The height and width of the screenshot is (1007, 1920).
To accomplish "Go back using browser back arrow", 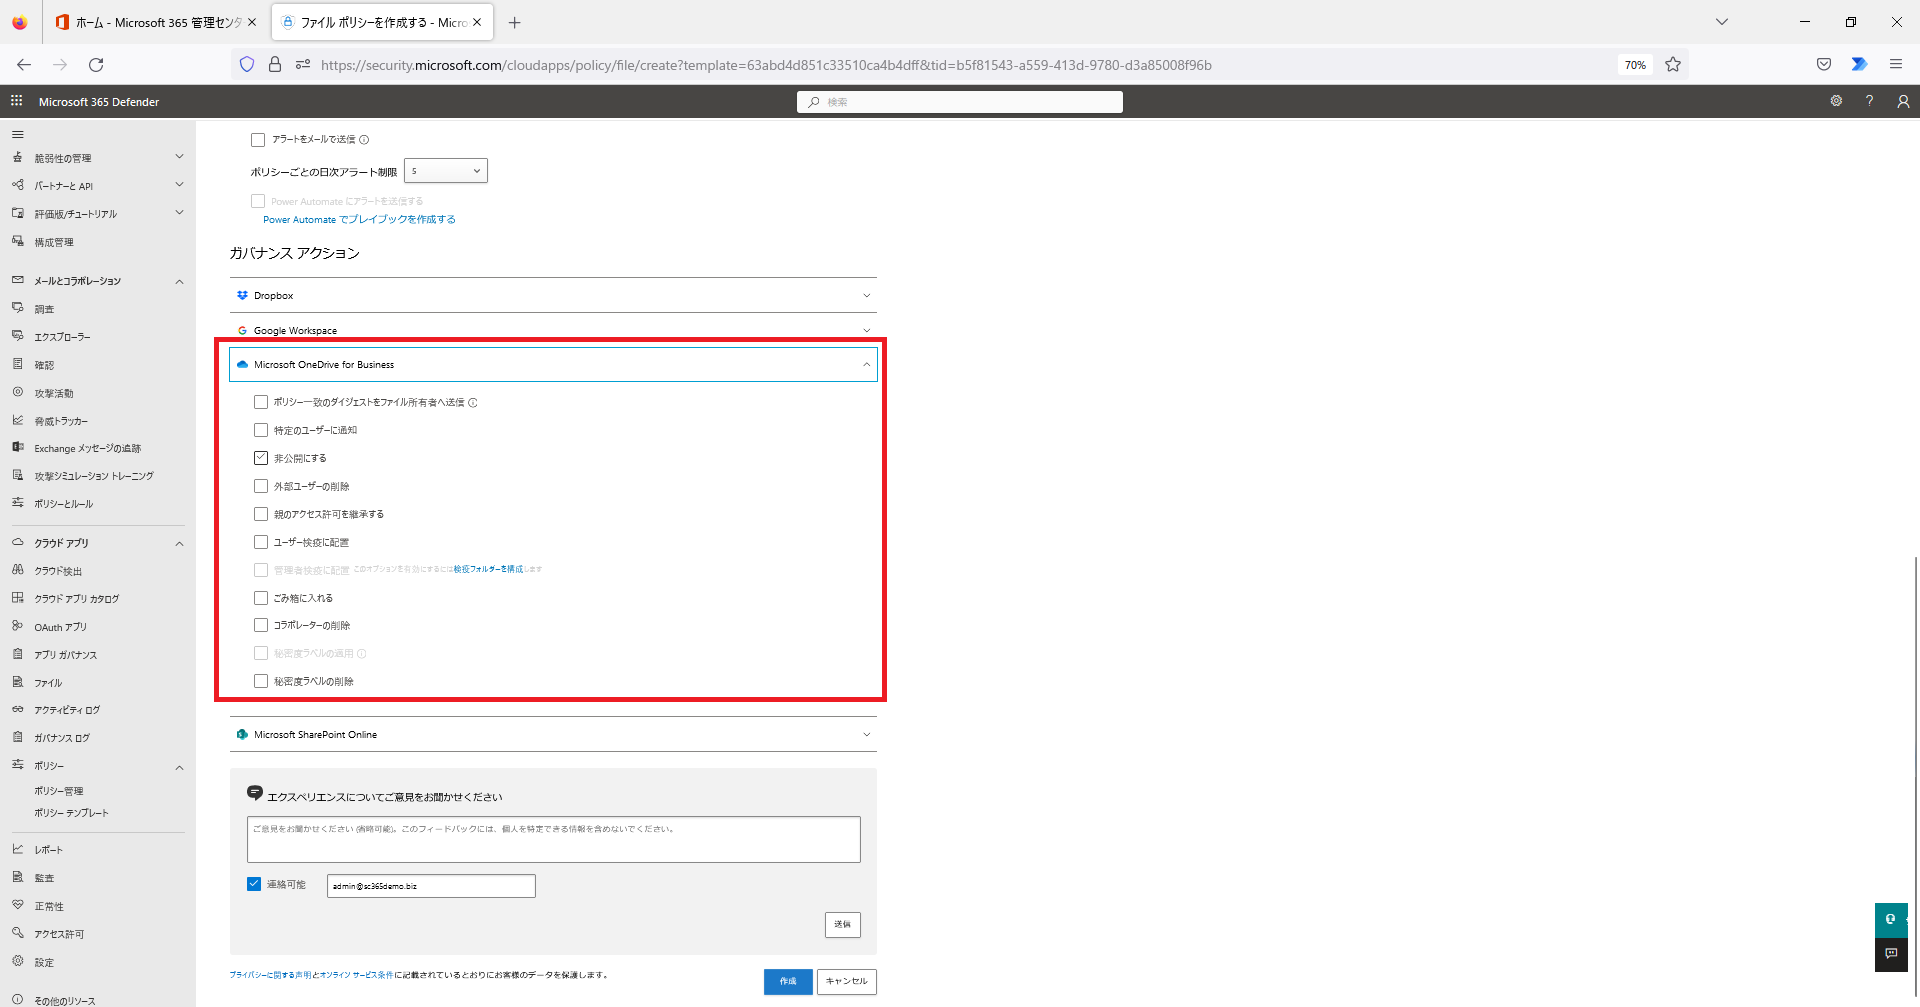I will [24, 65].
